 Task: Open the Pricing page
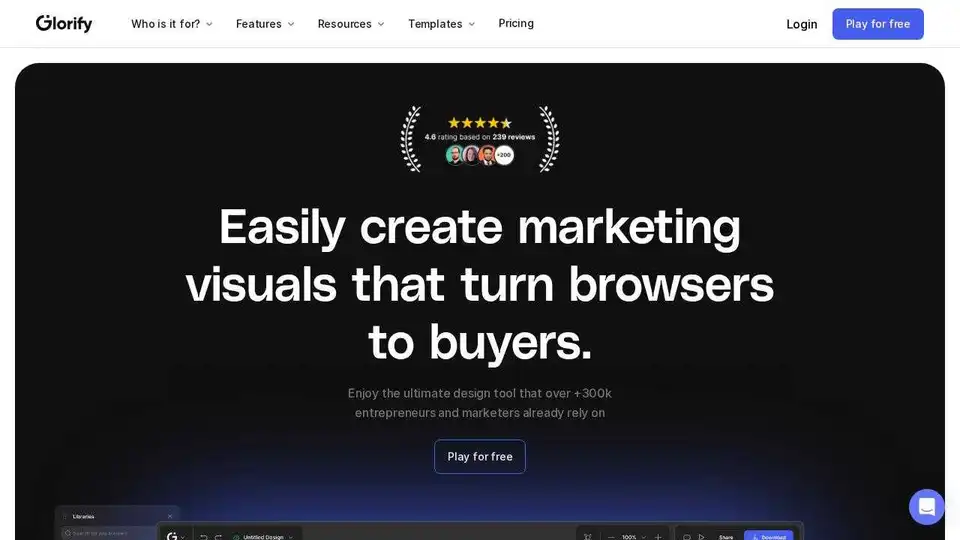(516, 23)
